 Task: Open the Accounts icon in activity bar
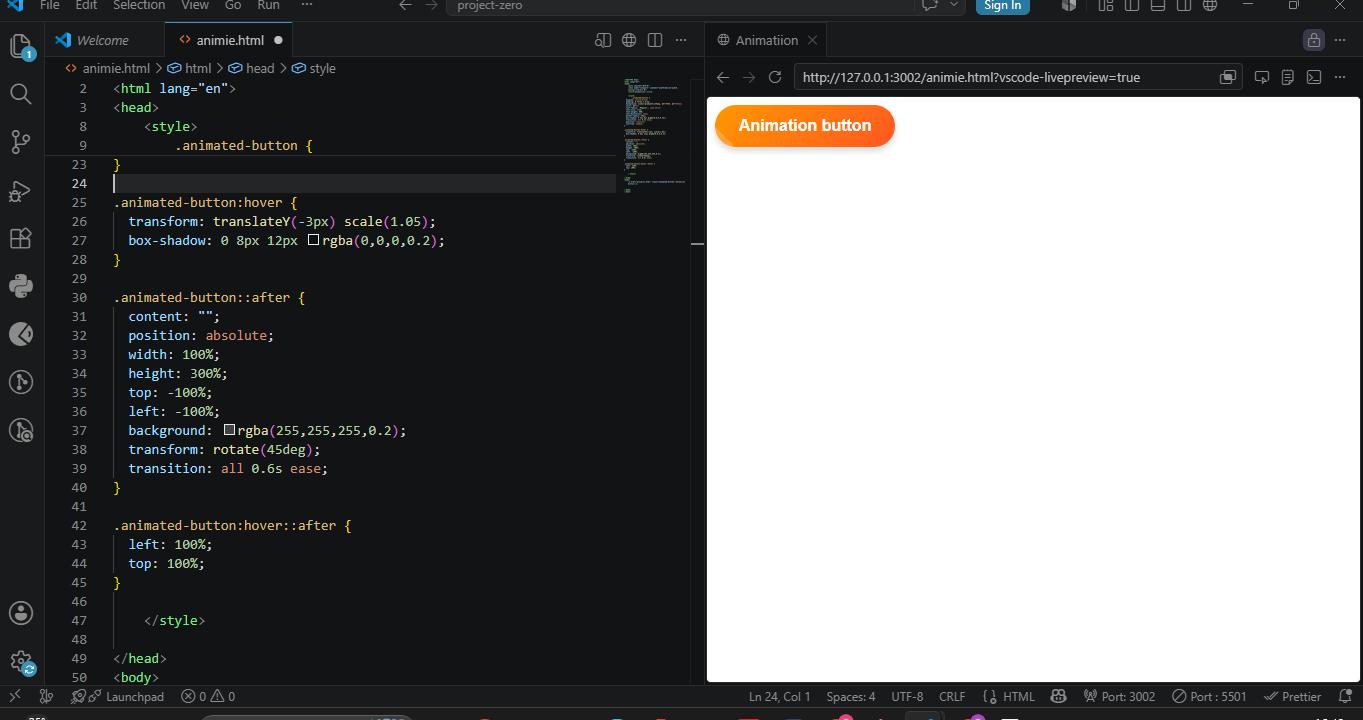[x=21, y=613]
